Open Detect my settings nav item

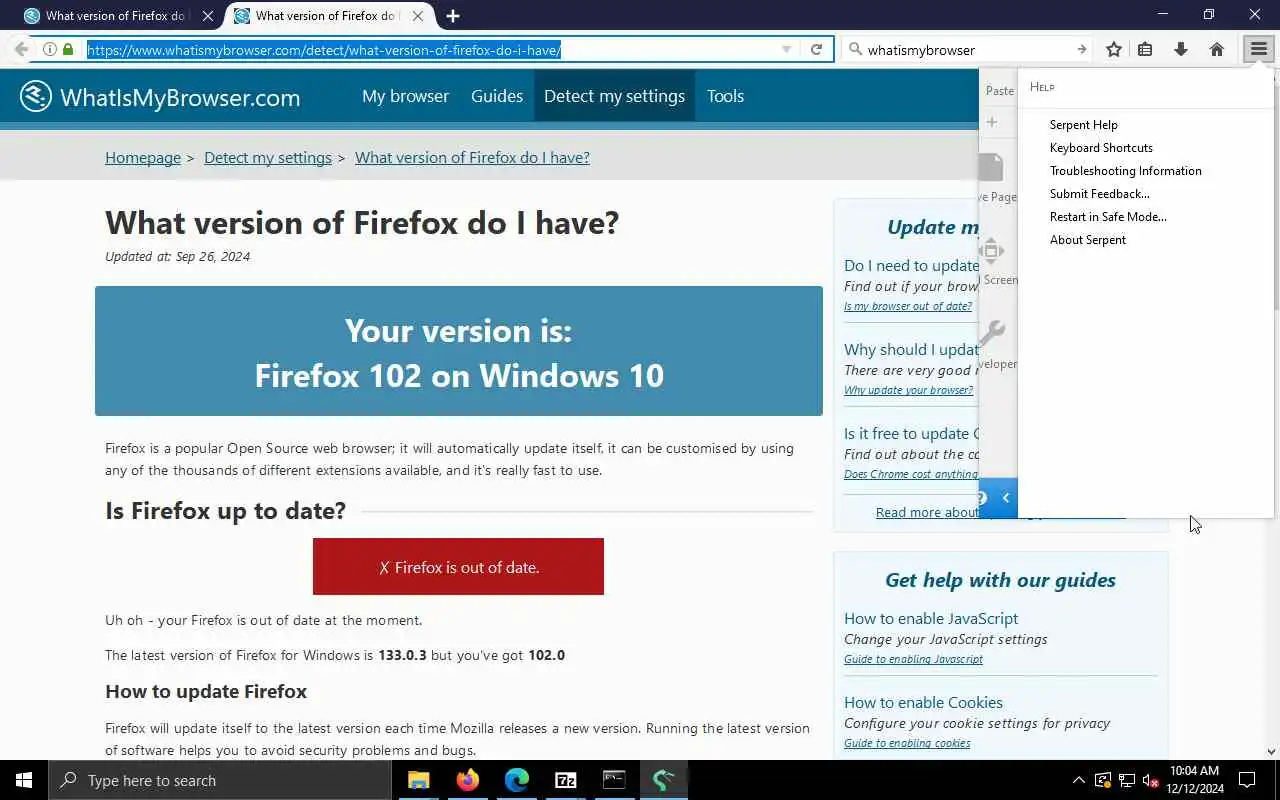[614, 96]
